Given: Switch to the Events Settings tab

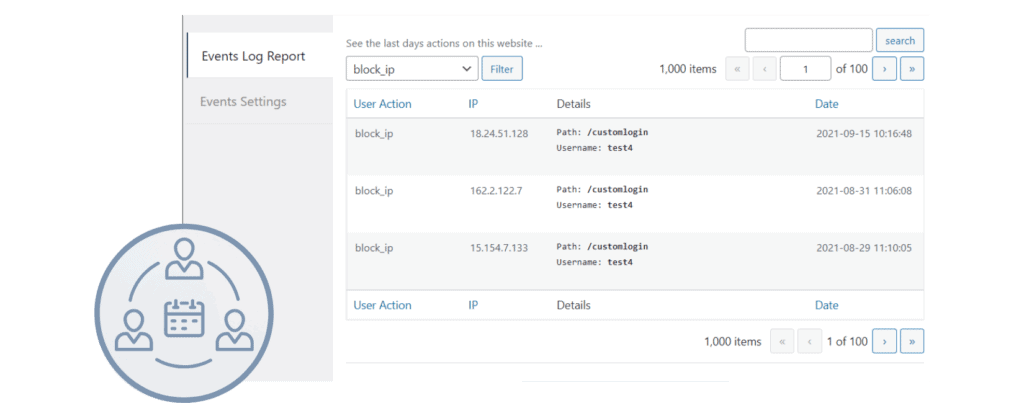Looking at the screenshot, I should click(243, 101).
